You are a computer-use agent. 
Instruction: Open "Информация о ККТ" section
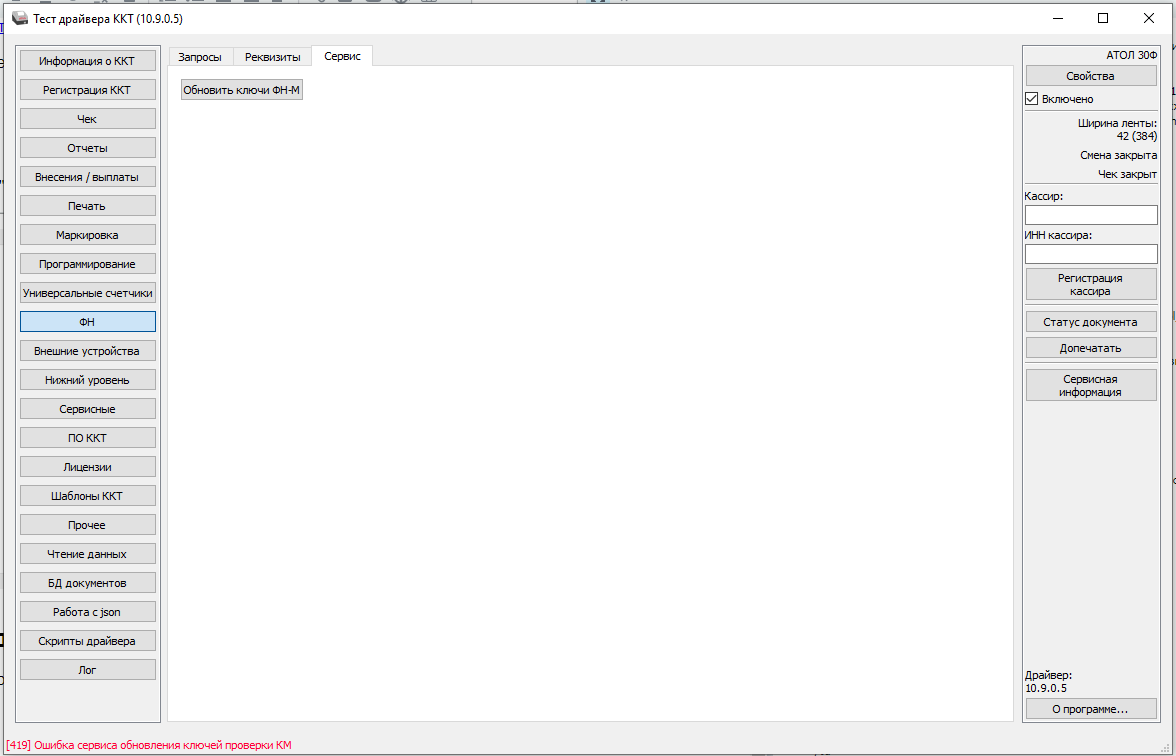click(88, 61)
